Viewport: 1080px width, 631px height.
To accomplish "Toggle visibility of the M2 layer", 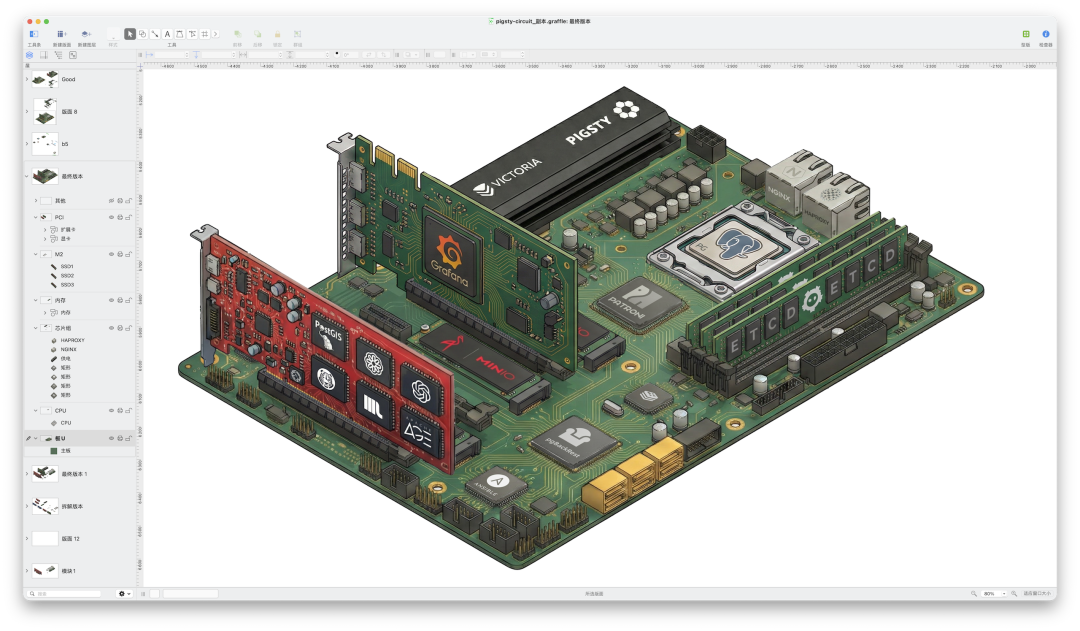I will click(111, 254).
